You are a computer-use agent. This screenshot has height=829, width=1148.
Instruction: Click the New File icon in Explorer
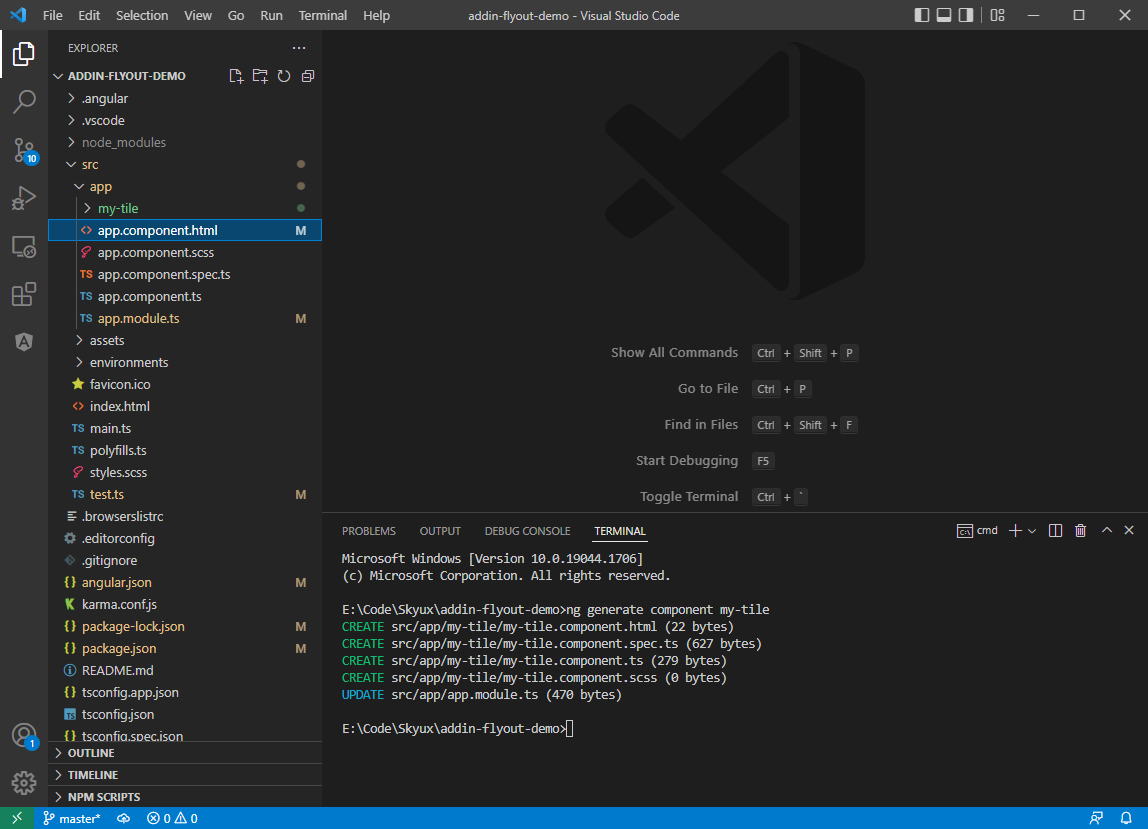(236, 76)
